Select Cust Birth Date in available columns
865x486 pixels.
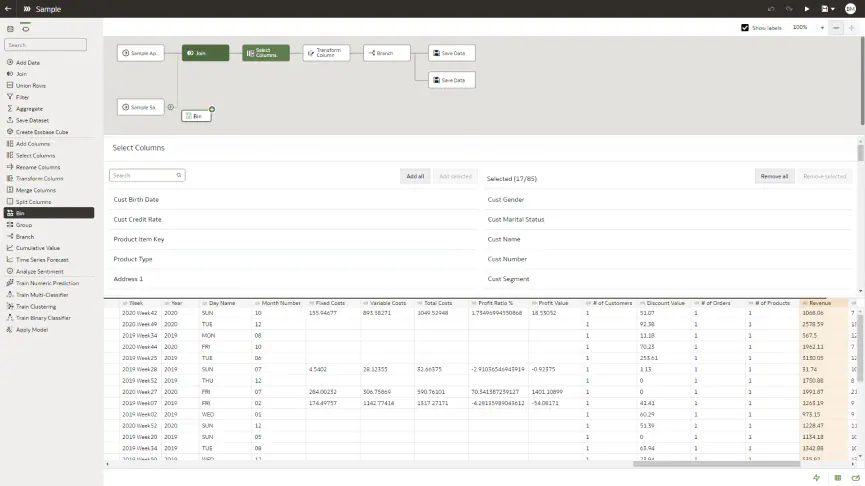click(136, 199)
